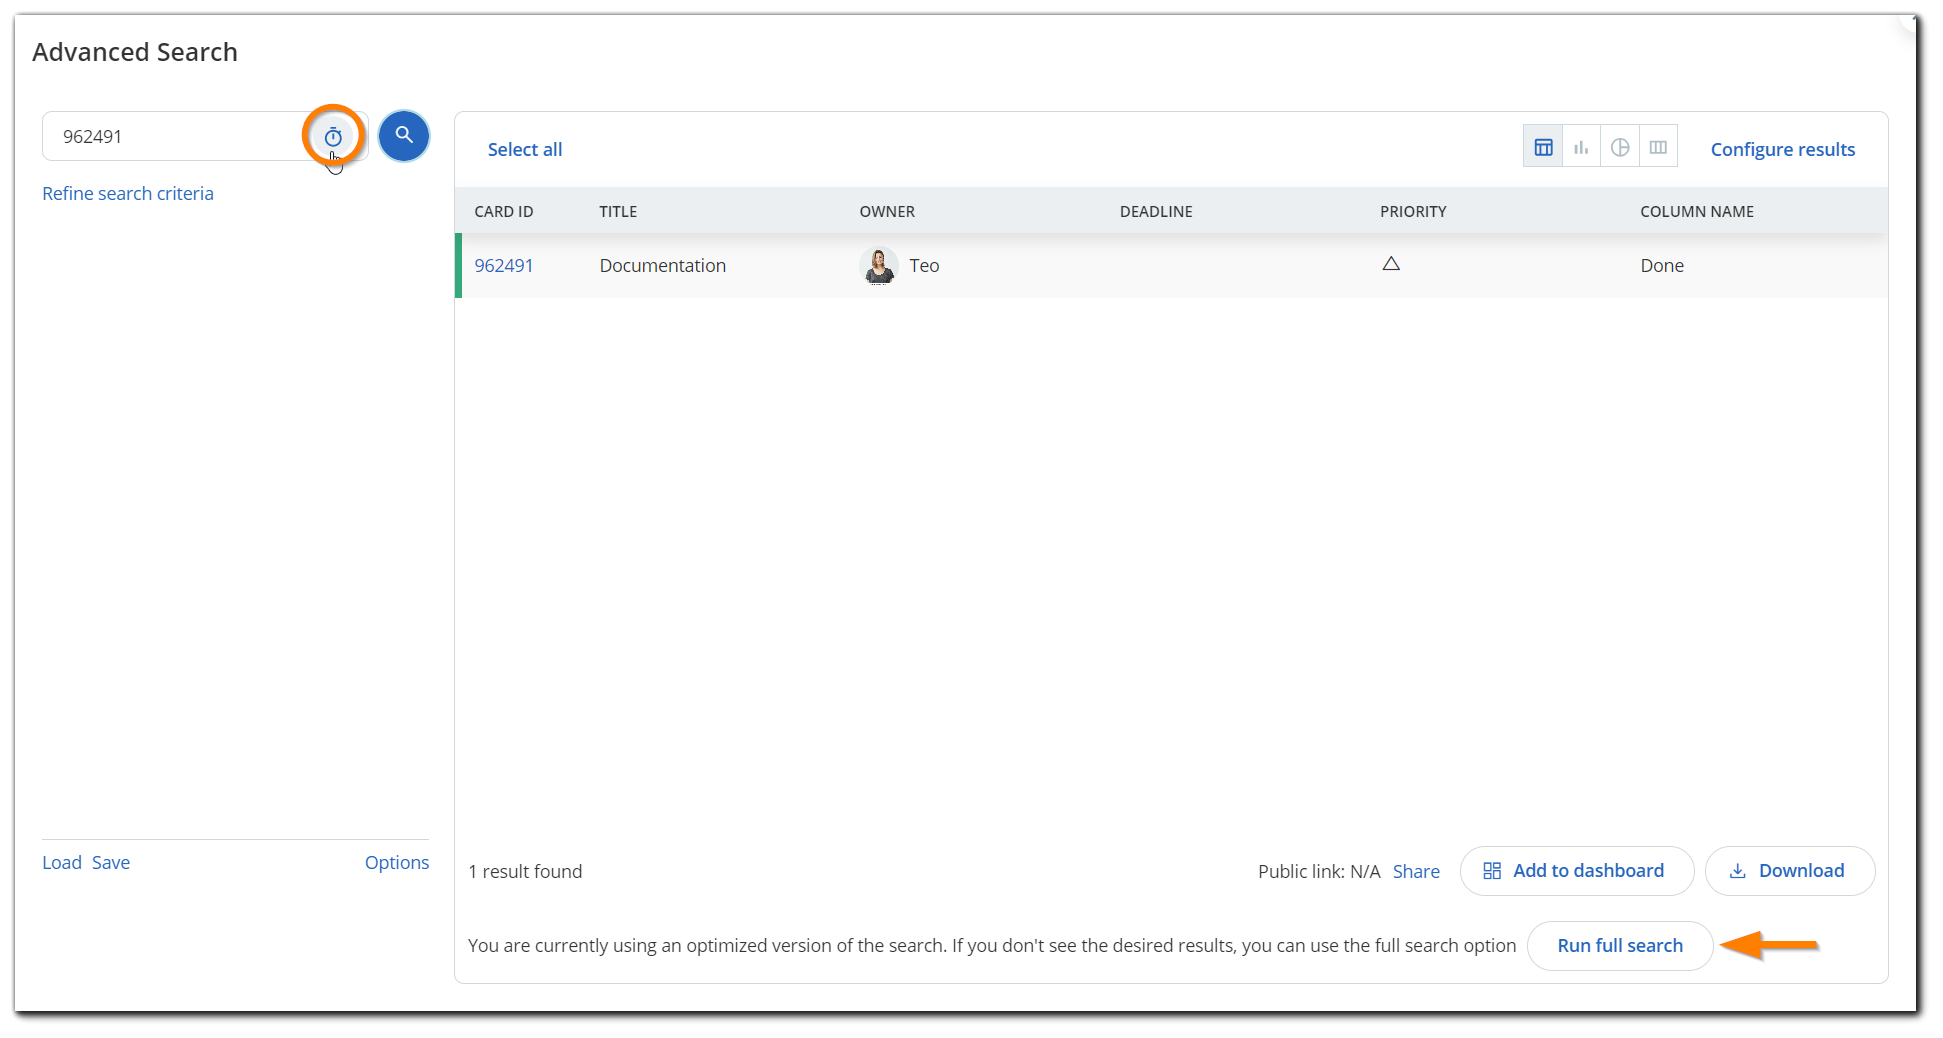The image size is (1943, 1038).
Task: Share the public link
Action: (x=1416, y=871)
